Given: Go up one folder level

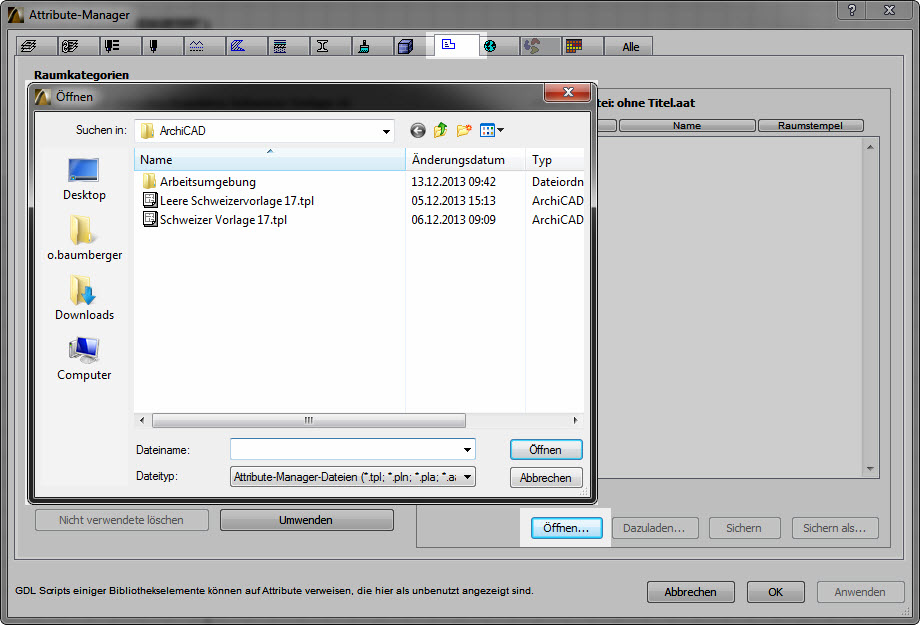Looking at the screenshot, I should pos(441,130).
